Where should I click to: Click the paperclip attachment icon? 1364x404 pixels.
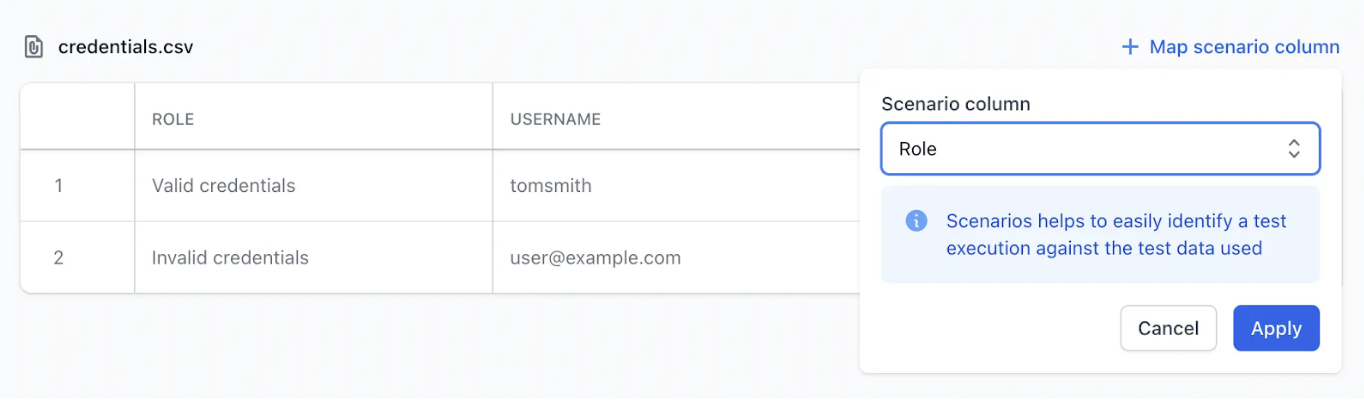[34, 47]
